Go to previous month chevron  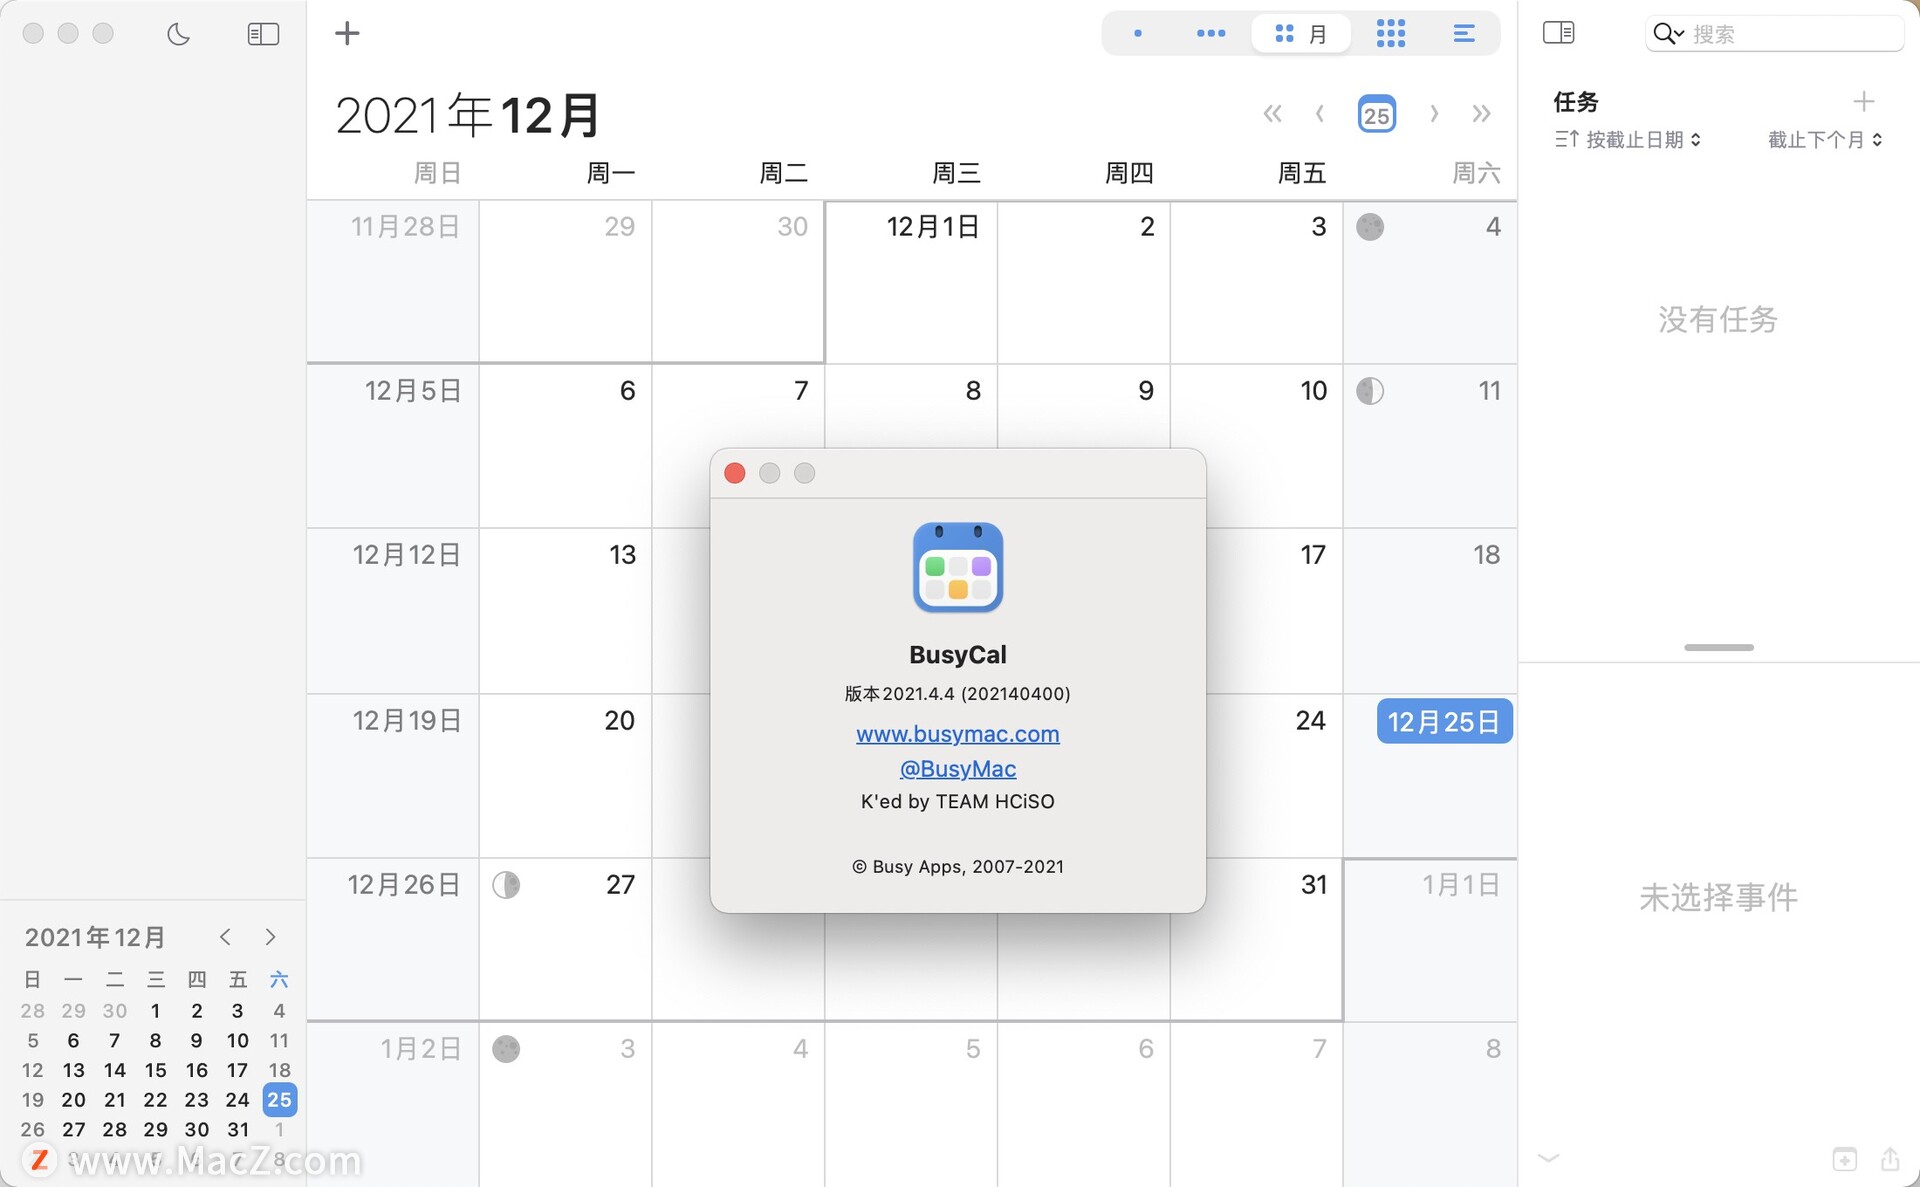[1320, 113]
